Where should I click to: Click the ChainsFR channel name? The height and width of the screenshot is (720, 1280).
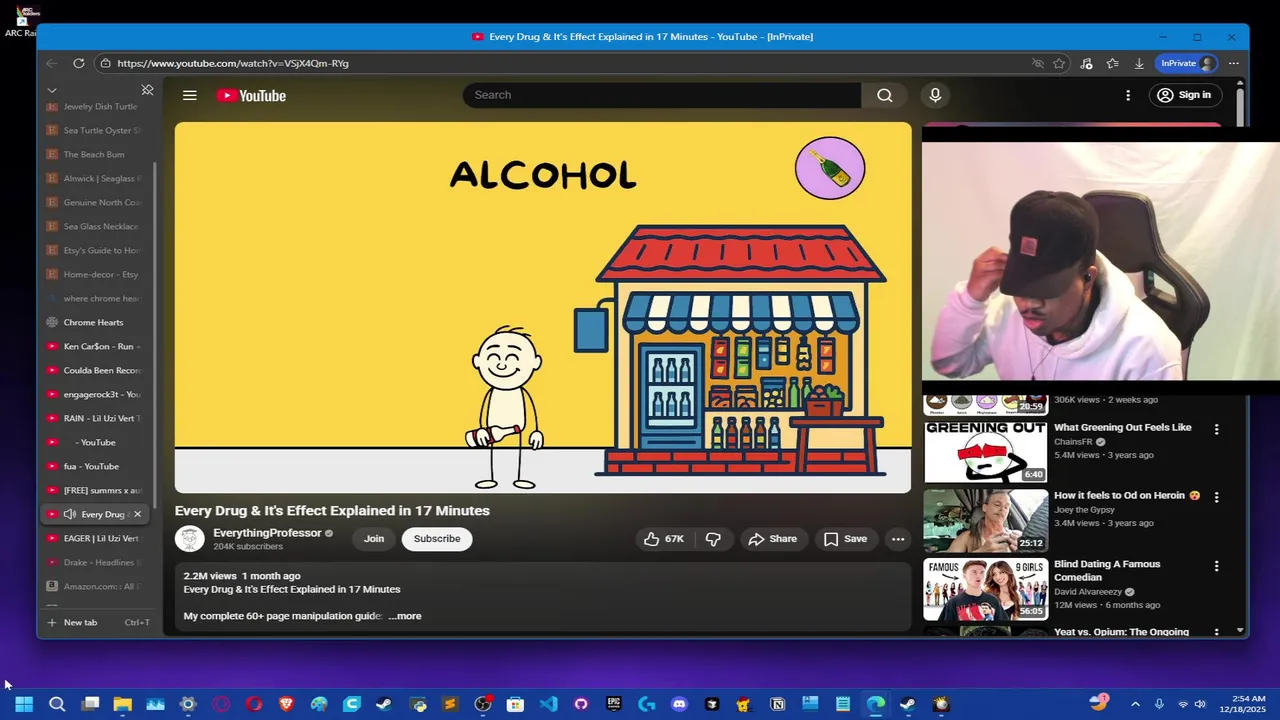pyautogui.click(x=1073, y=442)
